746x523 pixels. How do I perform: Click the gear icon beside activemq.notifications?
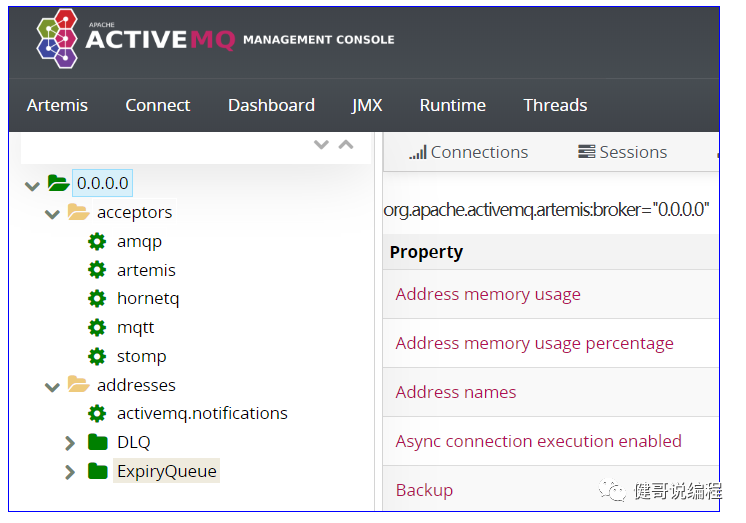click(97, 413)
